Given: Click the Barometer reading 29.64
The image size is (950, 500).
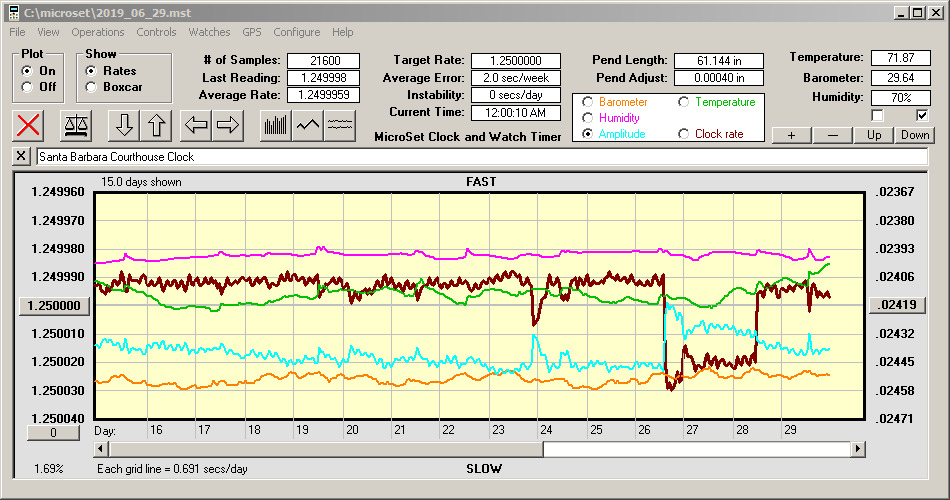Looking at the screenshot, I should (900, 78).
